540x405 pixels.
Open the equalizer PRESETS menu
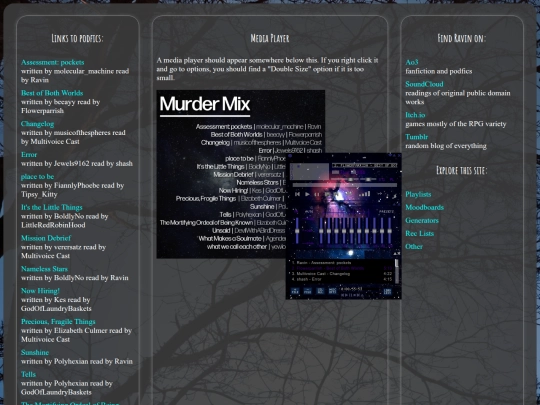click(386, 211)
